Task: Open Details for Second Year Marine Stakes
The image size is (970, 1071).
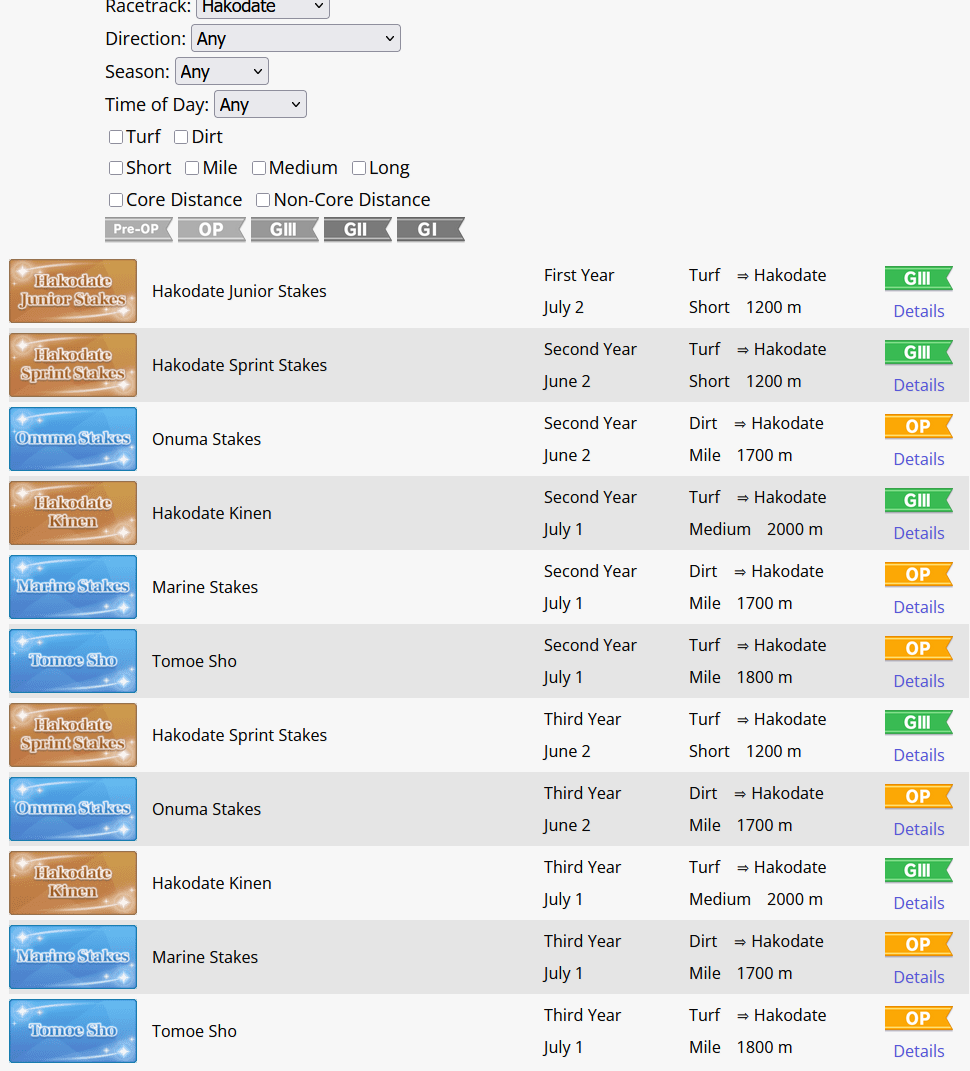Action: click(x=919, y=607)
